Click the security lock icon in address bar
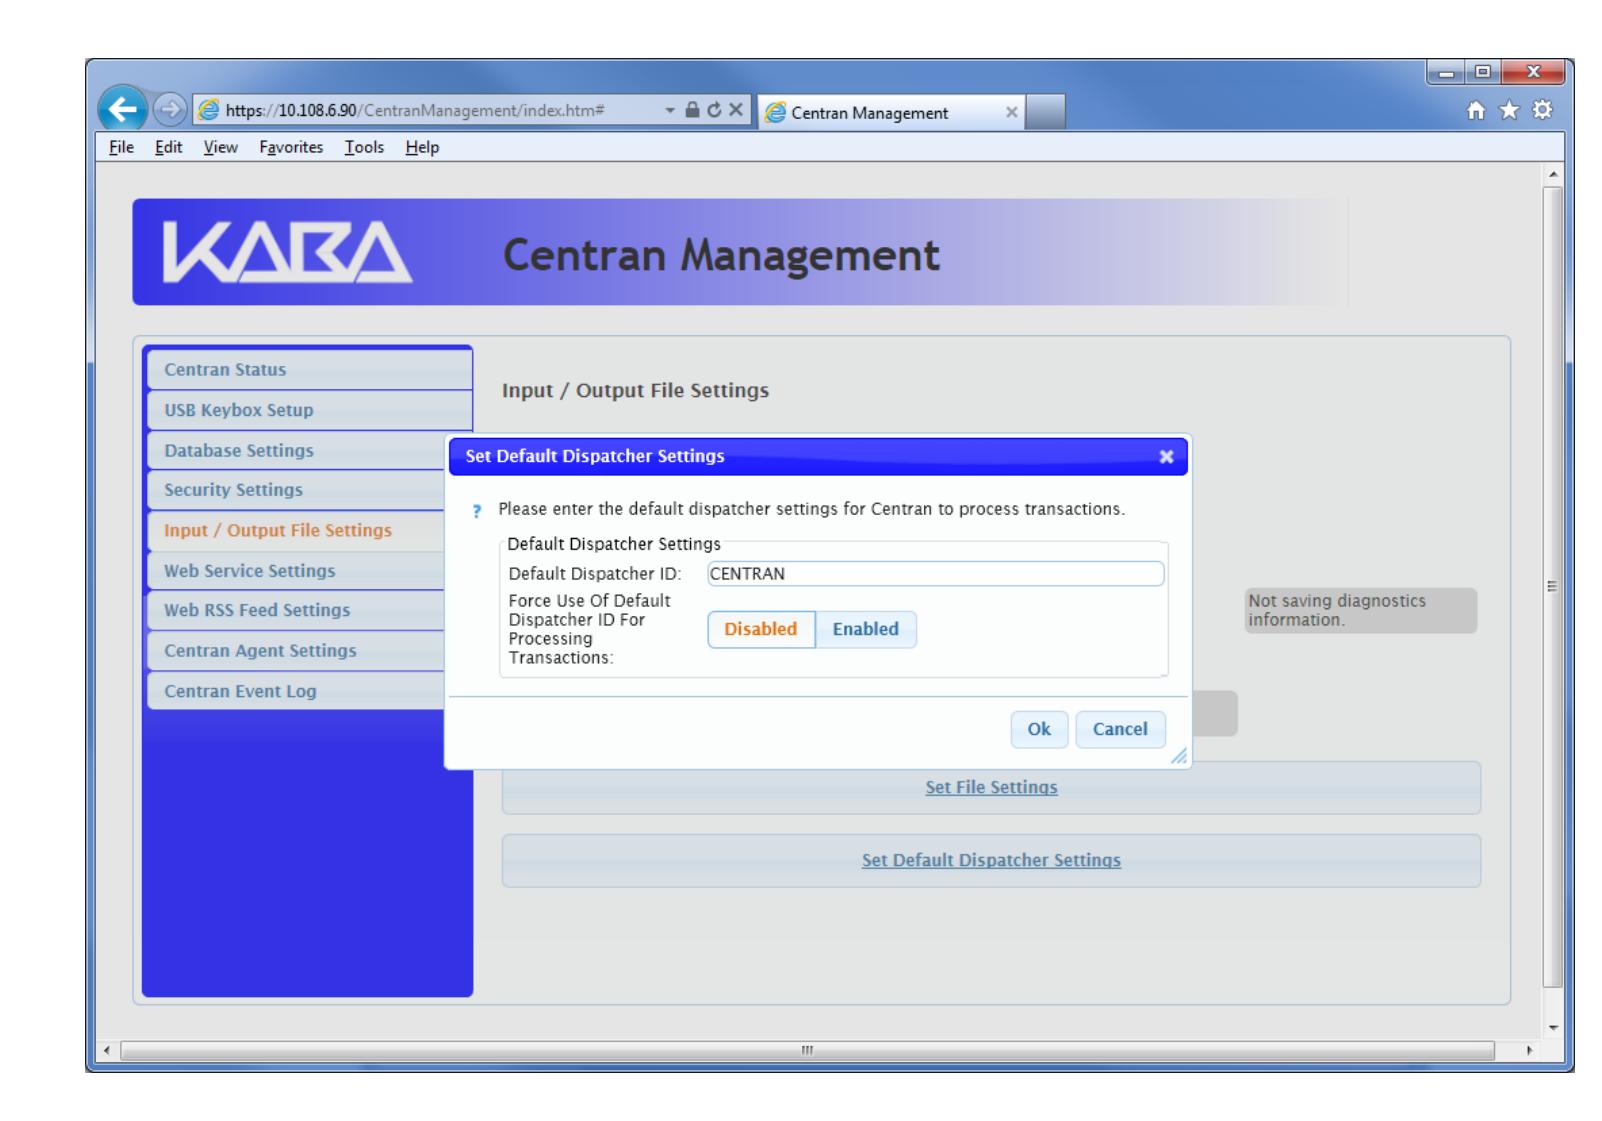The image size is (1602, 1121). [691, 111]
